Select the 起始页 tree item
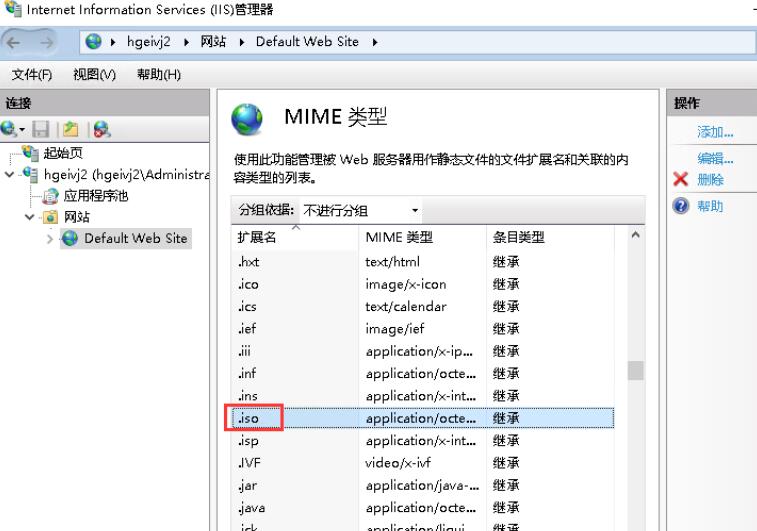This screenshot has height=531, width=757. (x=63, y=153)
